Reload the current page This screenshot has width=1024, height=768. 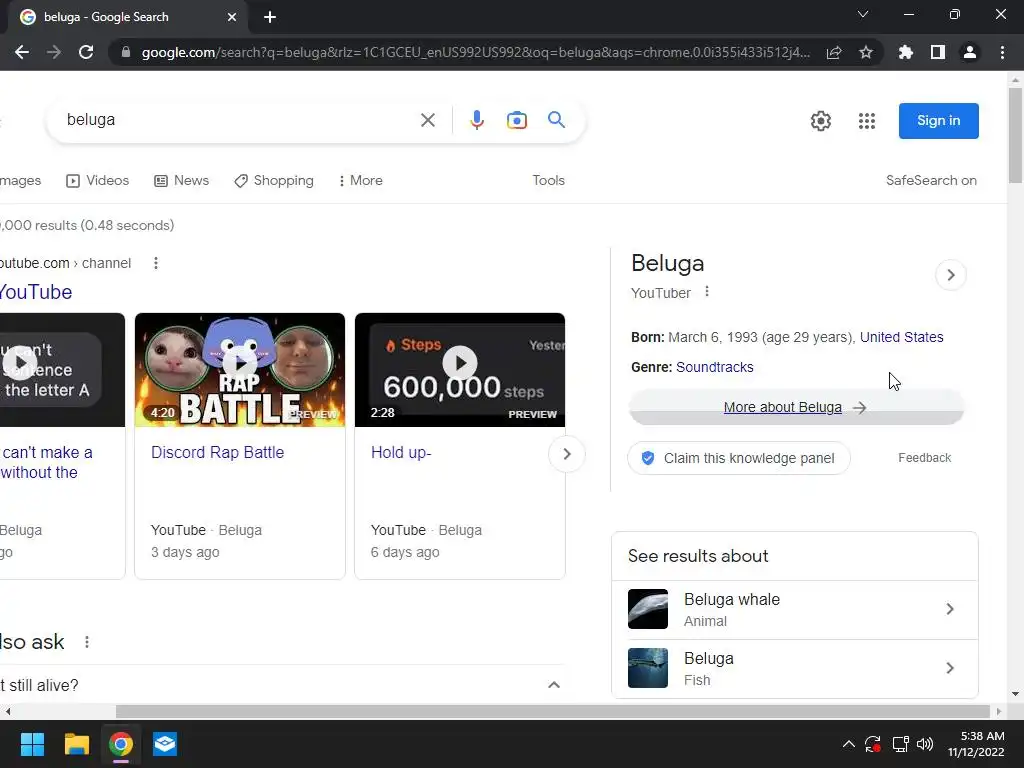(86, 52)
